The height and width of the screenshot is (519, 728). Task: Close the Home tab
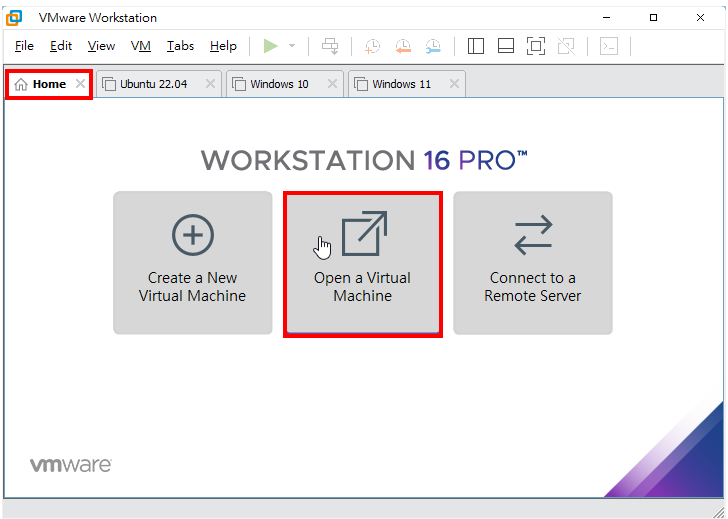81,84
